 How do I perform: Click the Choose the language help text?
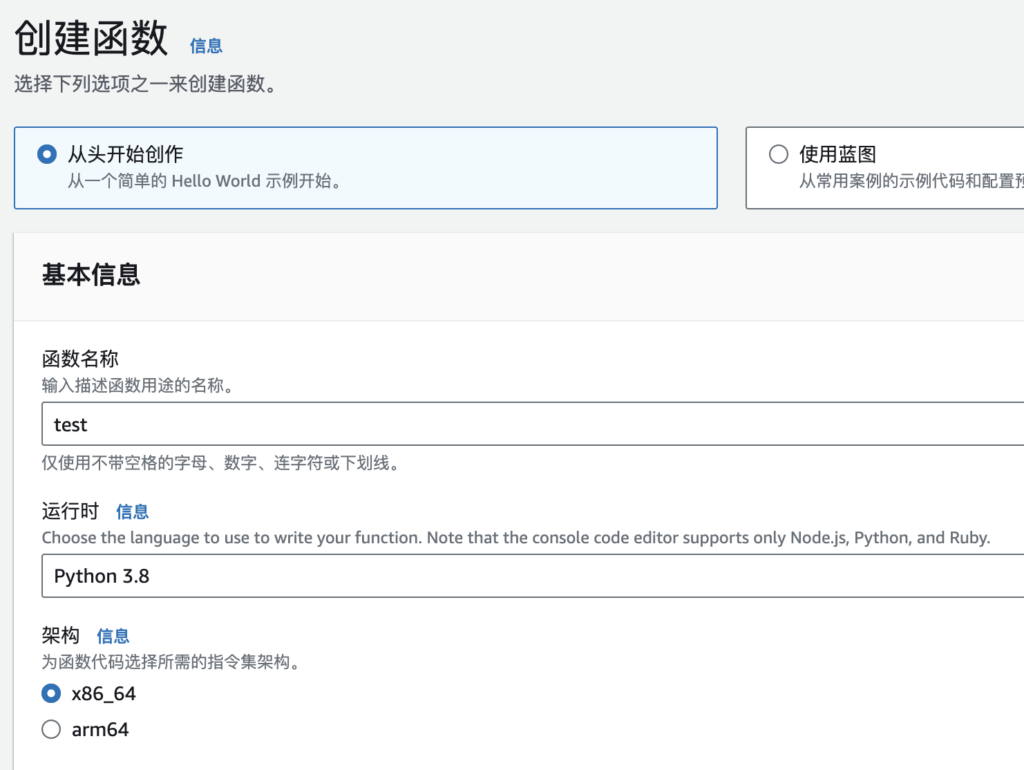[515, 538]
